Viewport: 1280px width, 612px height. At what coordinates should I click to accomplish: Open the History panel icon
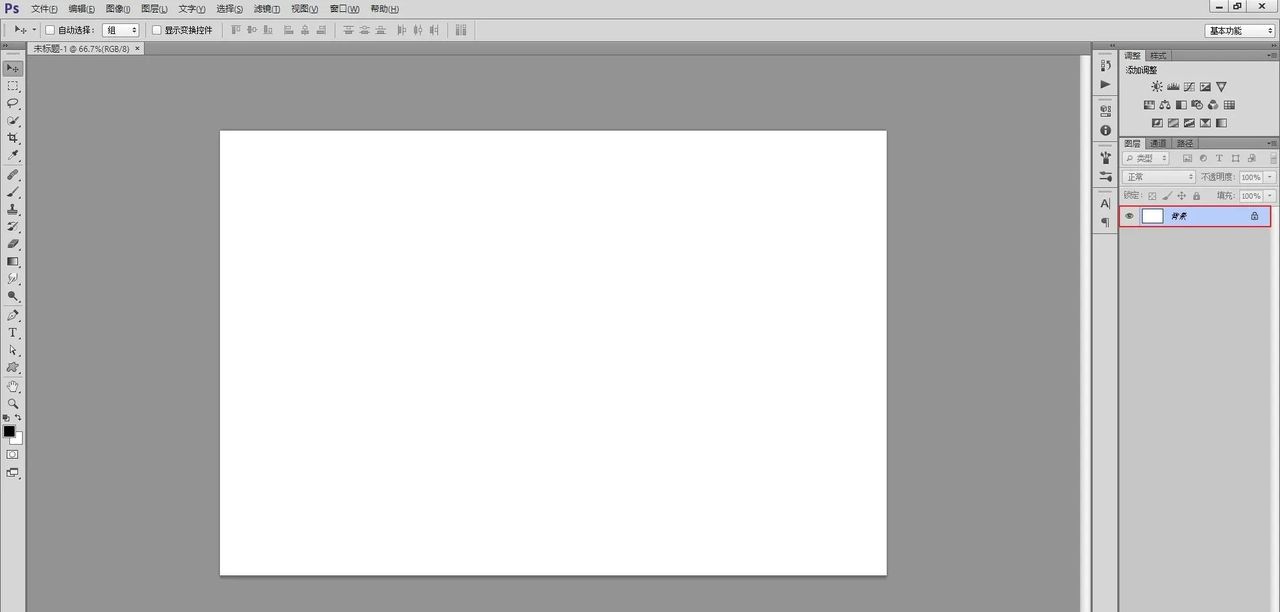tap(1105, 65)
